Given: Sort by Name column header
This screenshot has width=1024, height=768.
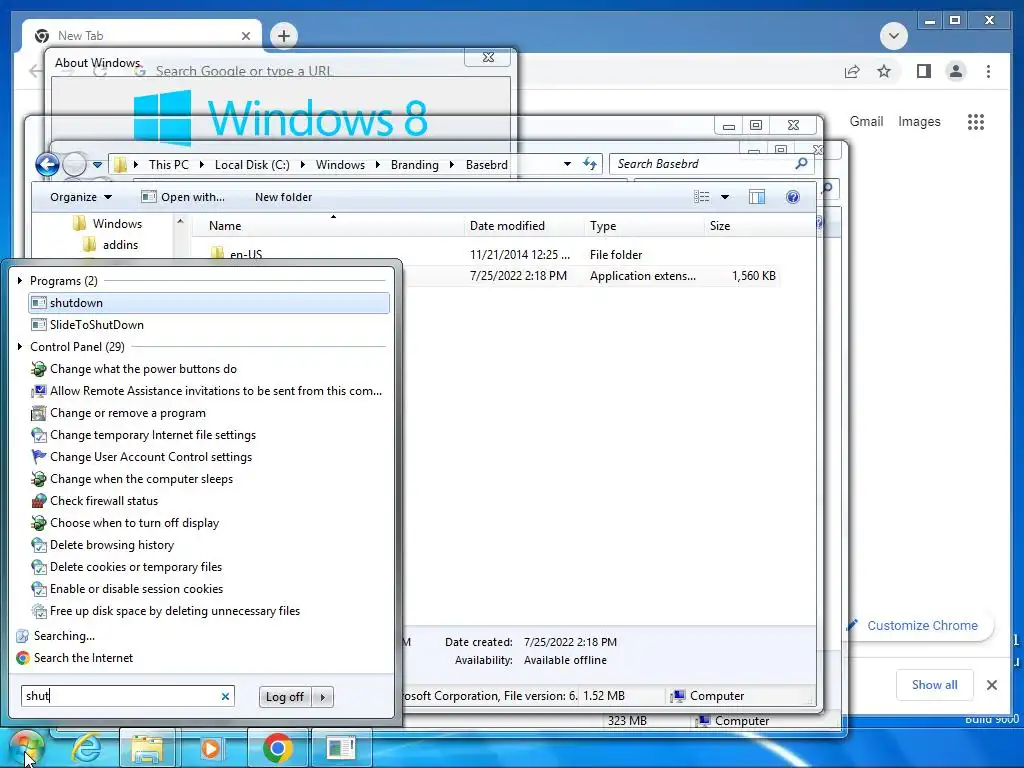Looking at the screenshot, I should 328,226.
